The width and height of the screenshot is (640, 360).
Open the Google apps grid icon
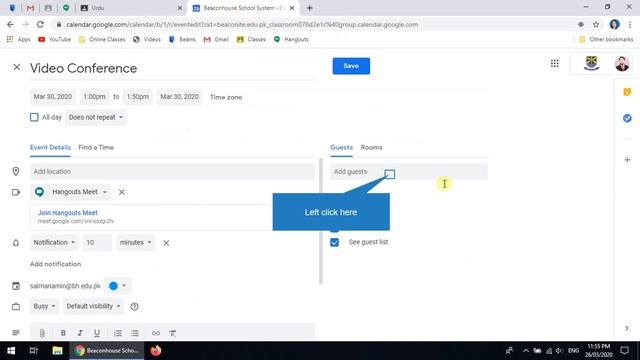click(554, 63)
